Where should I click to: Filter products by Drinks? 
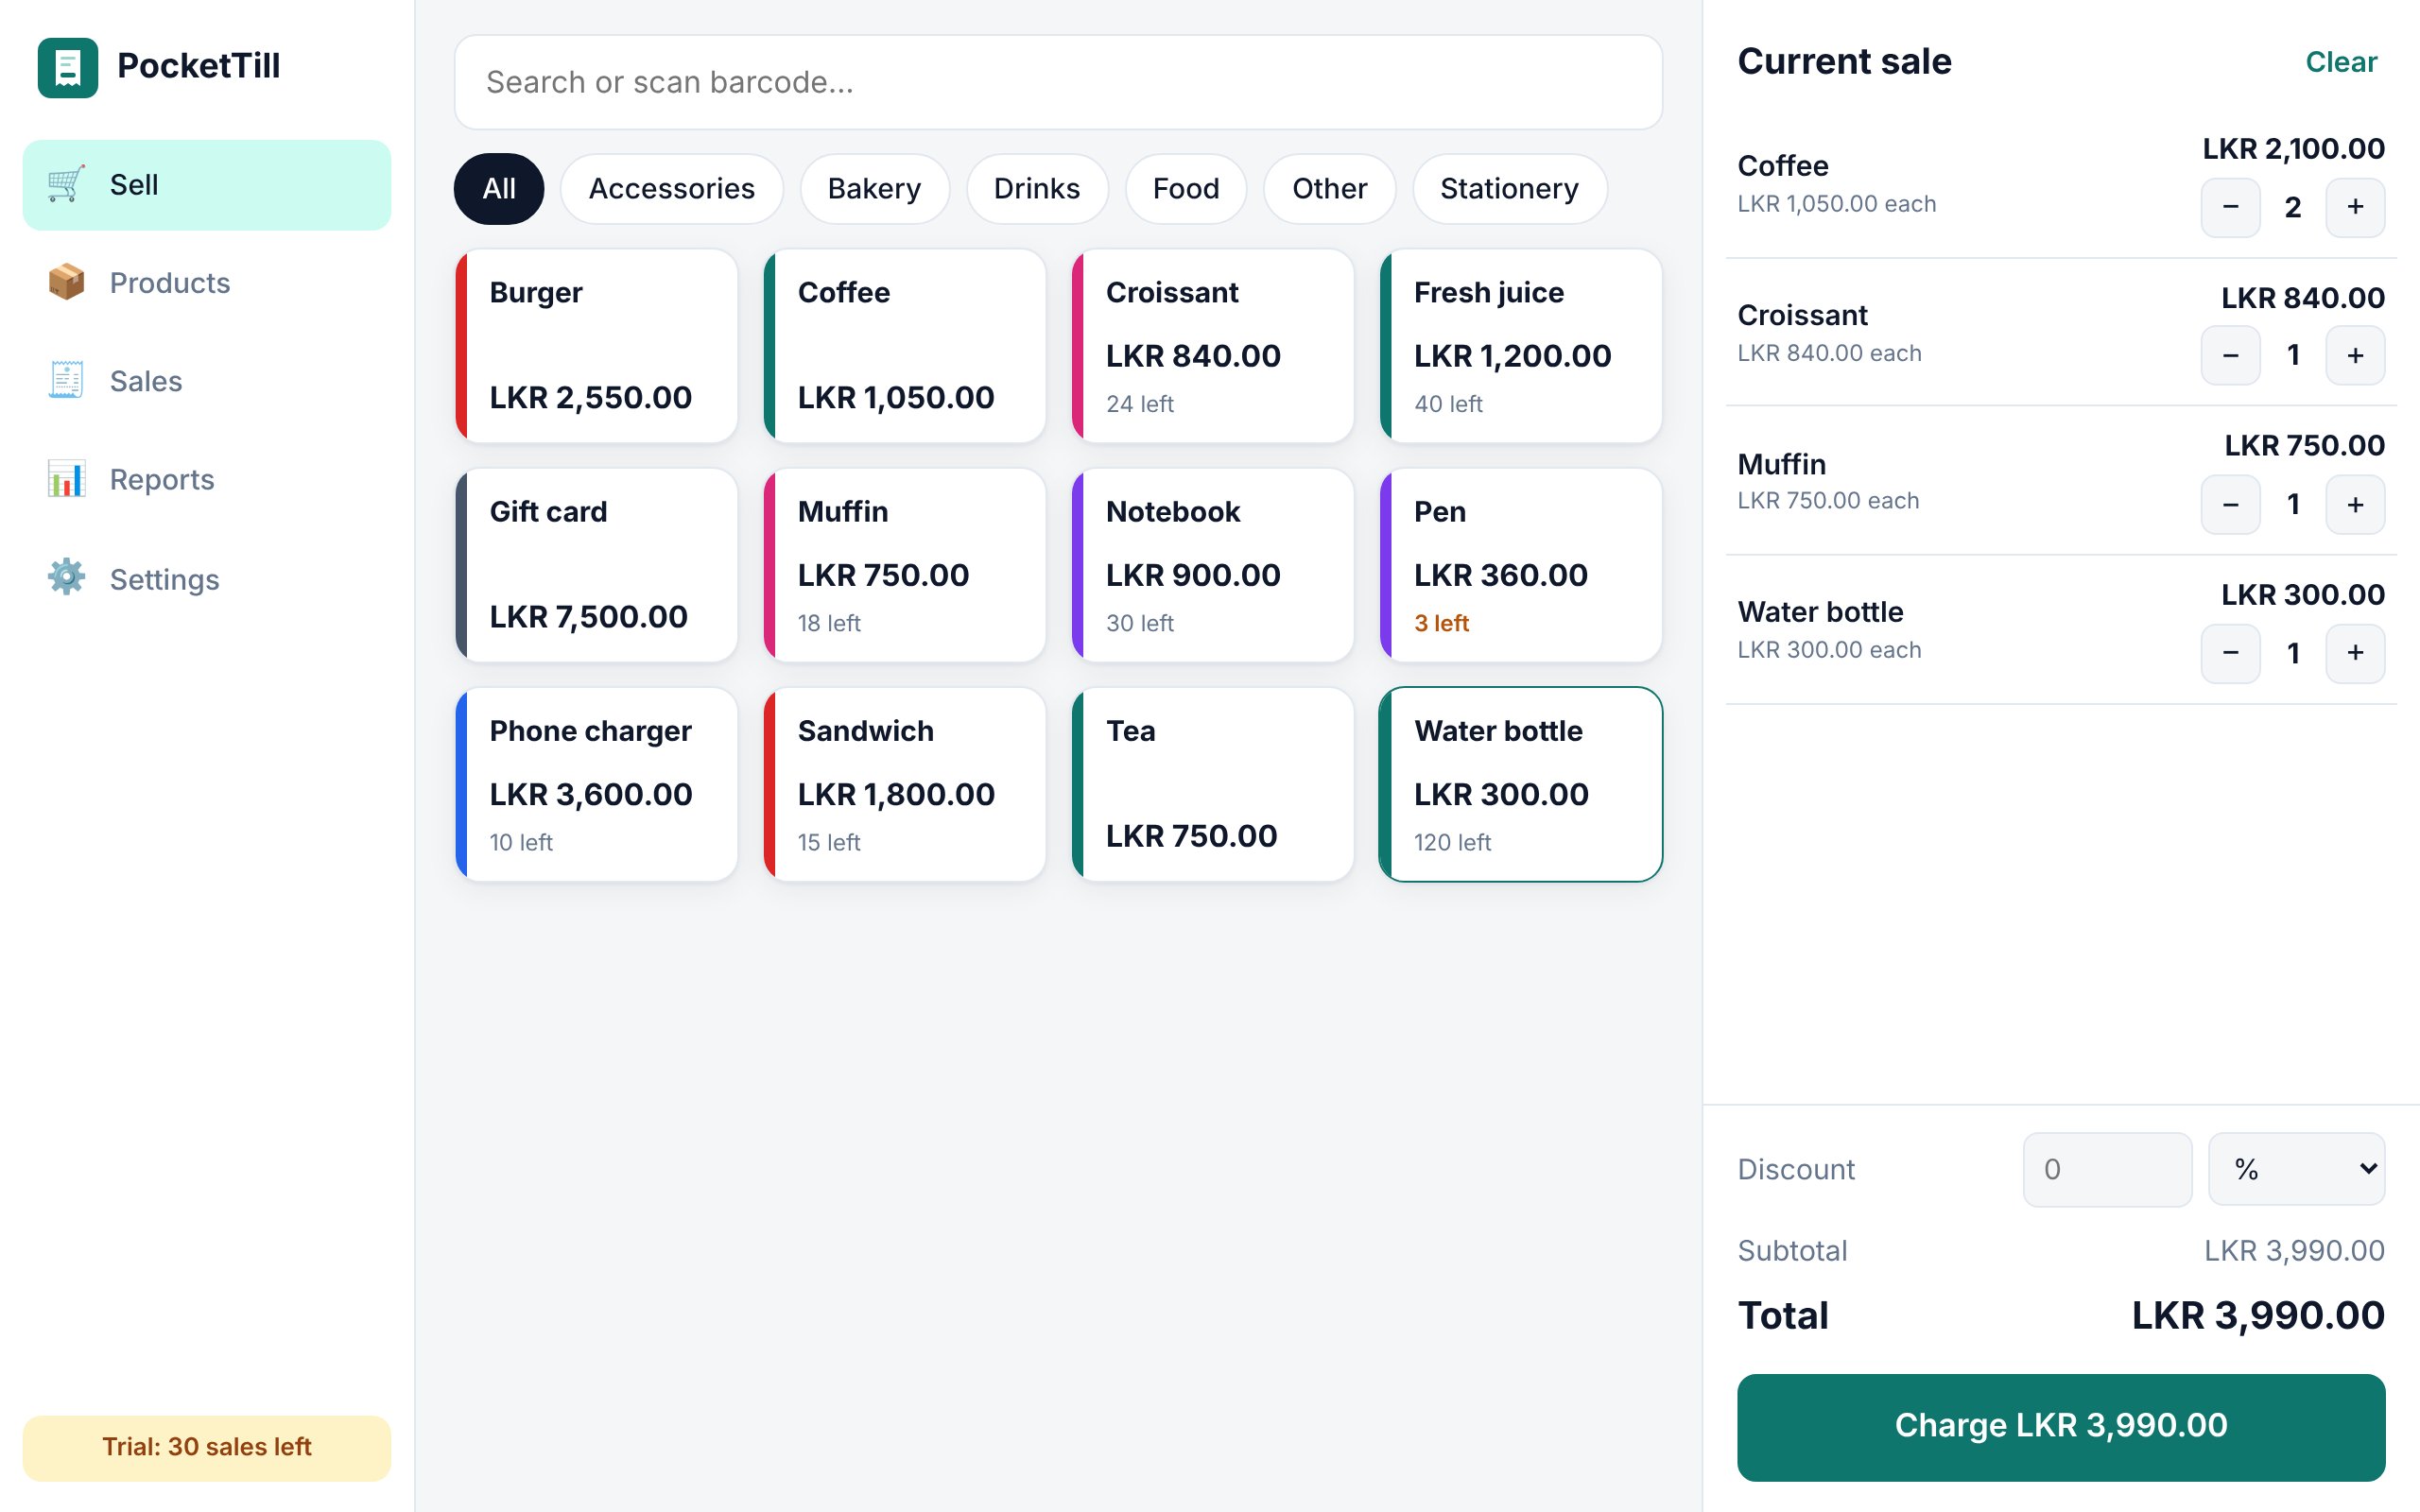pos(1037,188)
